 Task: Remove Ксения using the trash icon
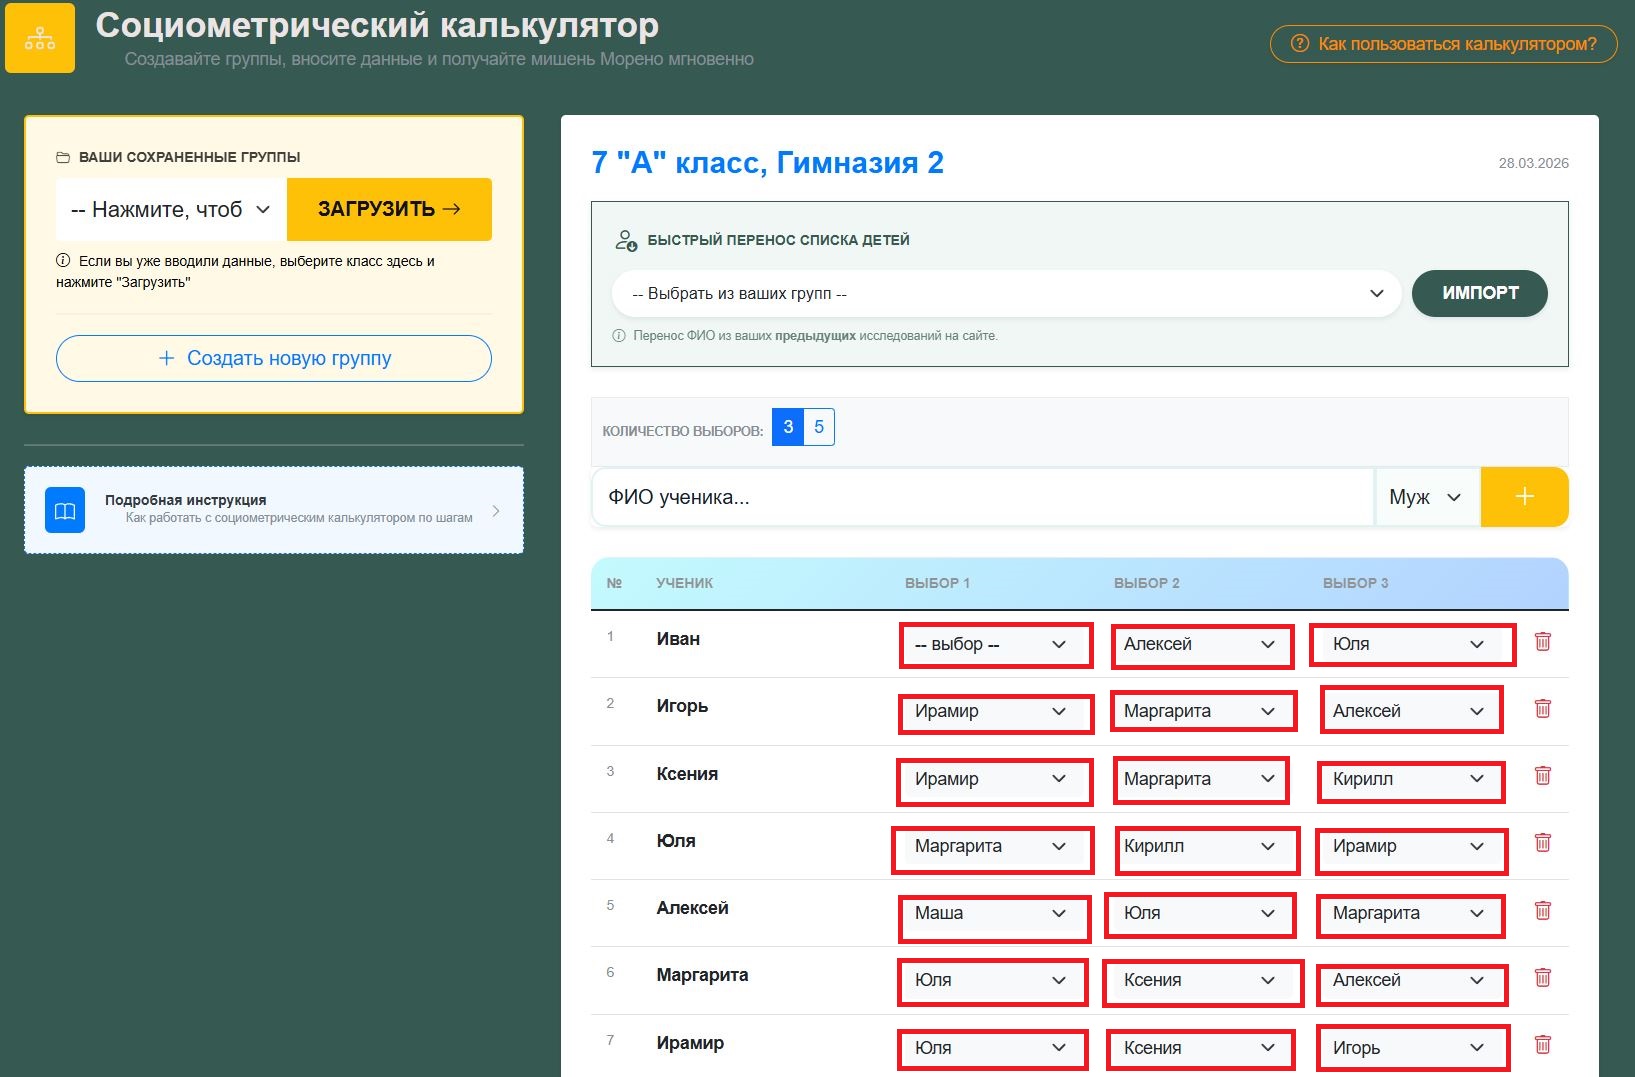(1542, 776)
